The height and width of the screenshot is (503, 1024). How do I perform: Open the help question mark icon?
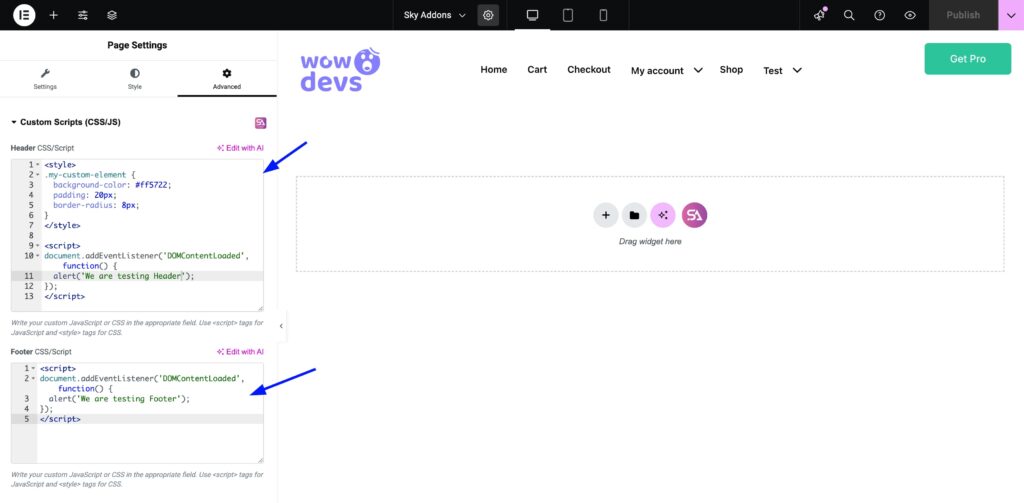click(x=880, y=15)
